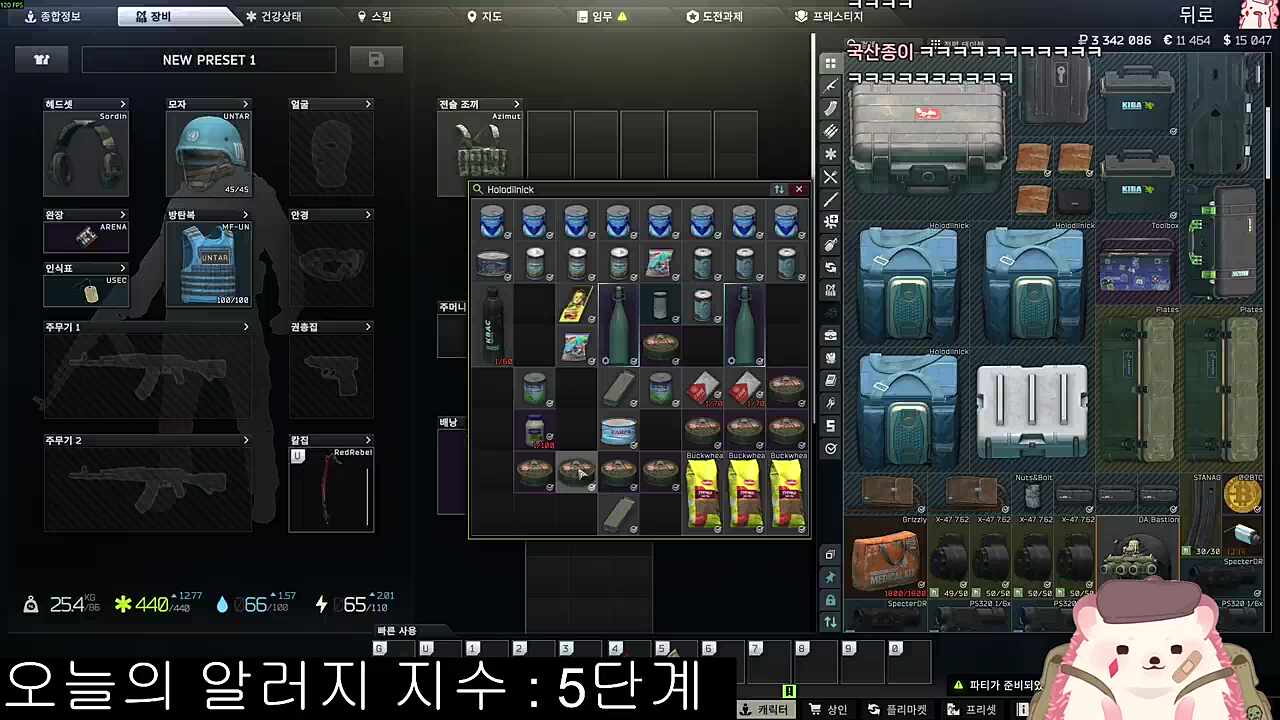The image size is (1280, 720).
Task: Select the Grizzly medical kit in the stash
Action: click(885, 557)
